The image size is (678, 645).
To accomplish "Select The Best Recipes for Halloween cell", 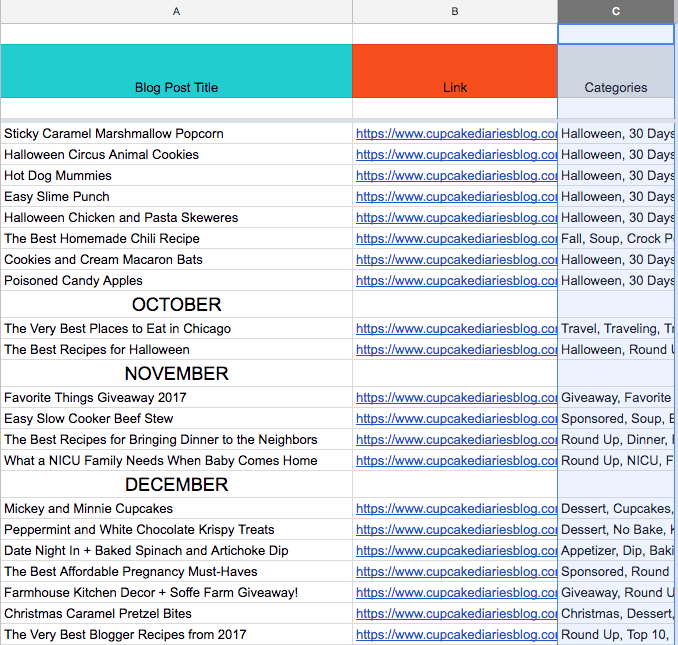I will [x=176, y=349].
